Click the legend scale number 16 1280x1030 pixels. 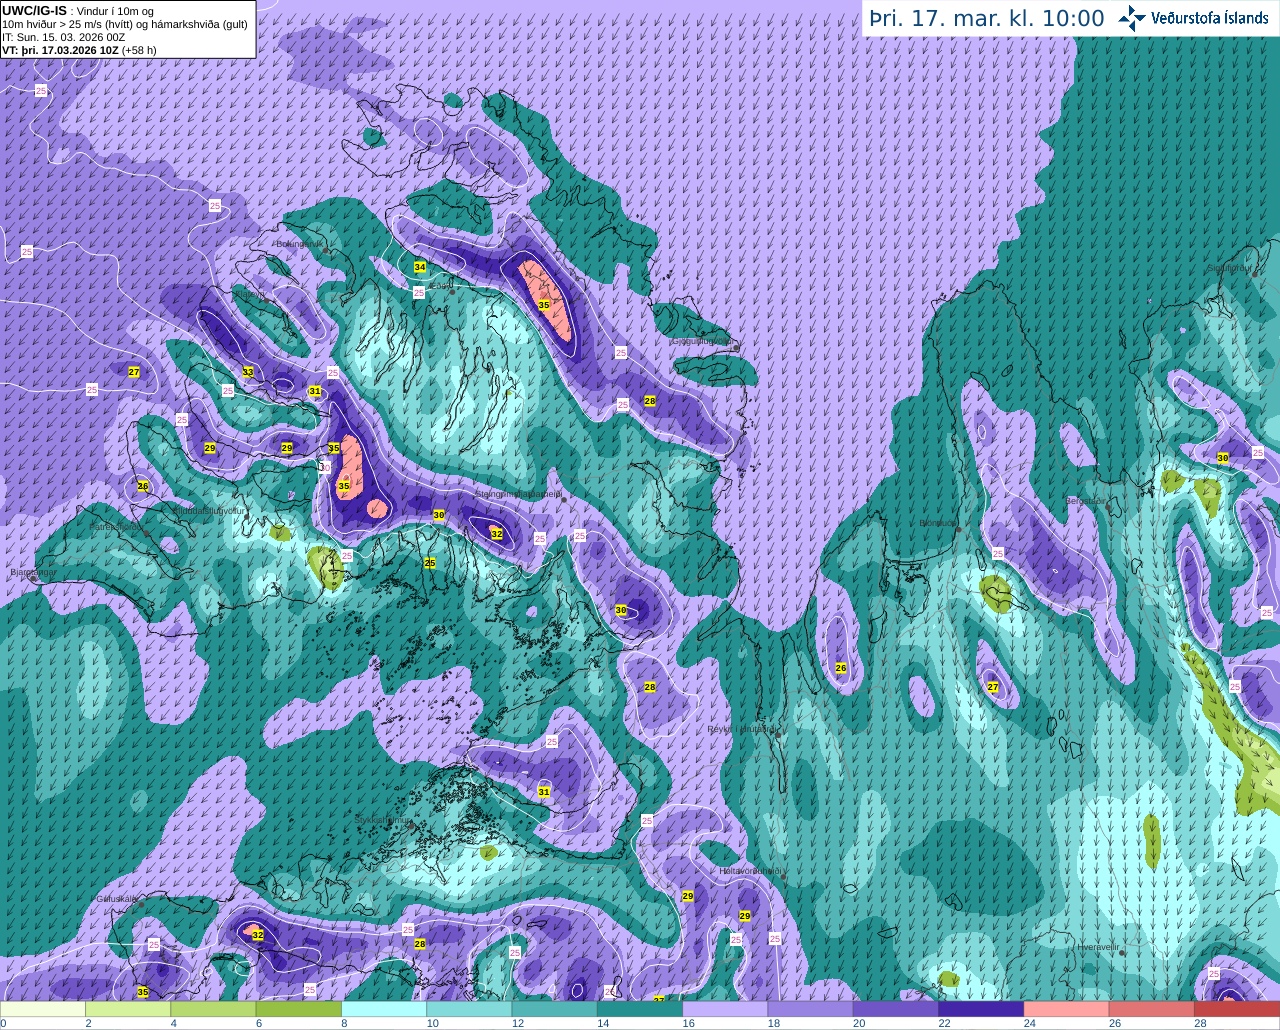click(x=688, y=1023)
